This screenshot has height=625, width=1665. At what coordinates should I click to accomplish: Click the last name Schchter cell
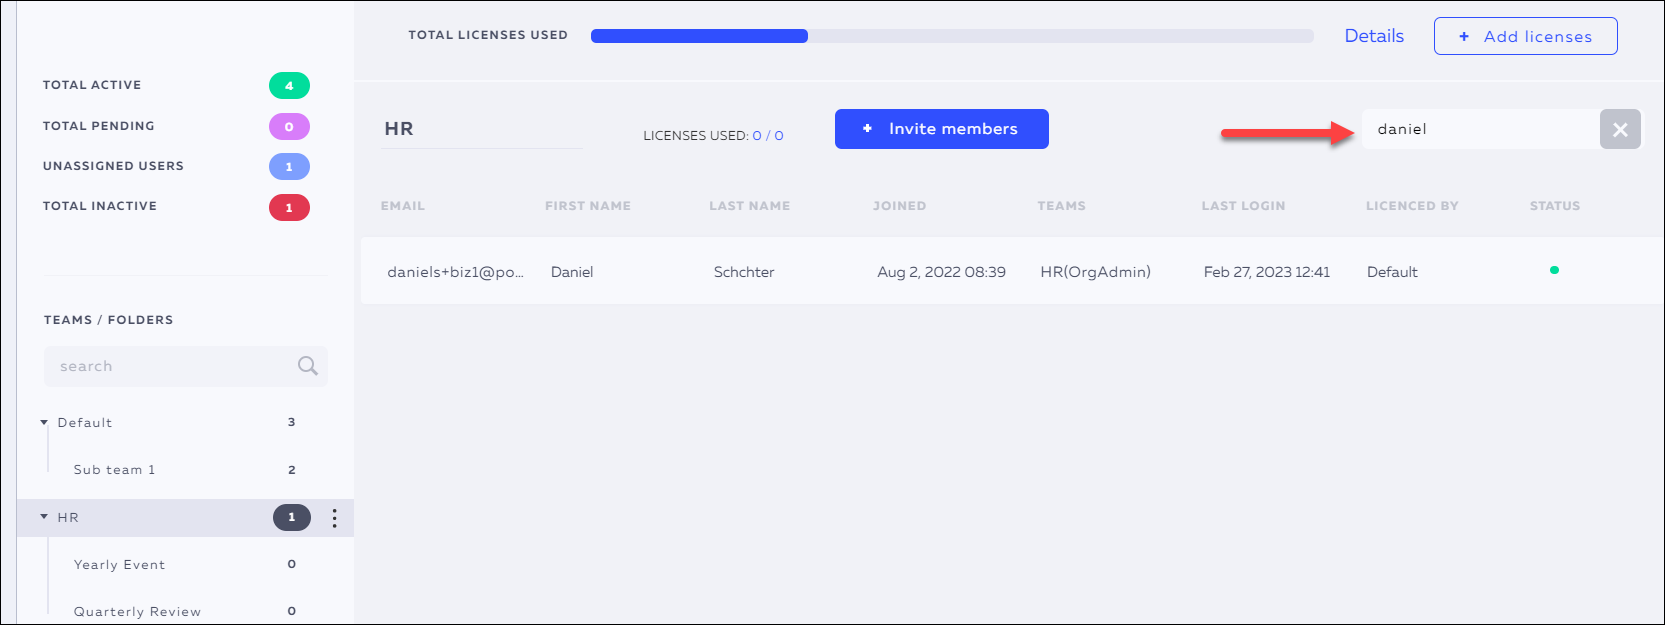click(744, 272)
